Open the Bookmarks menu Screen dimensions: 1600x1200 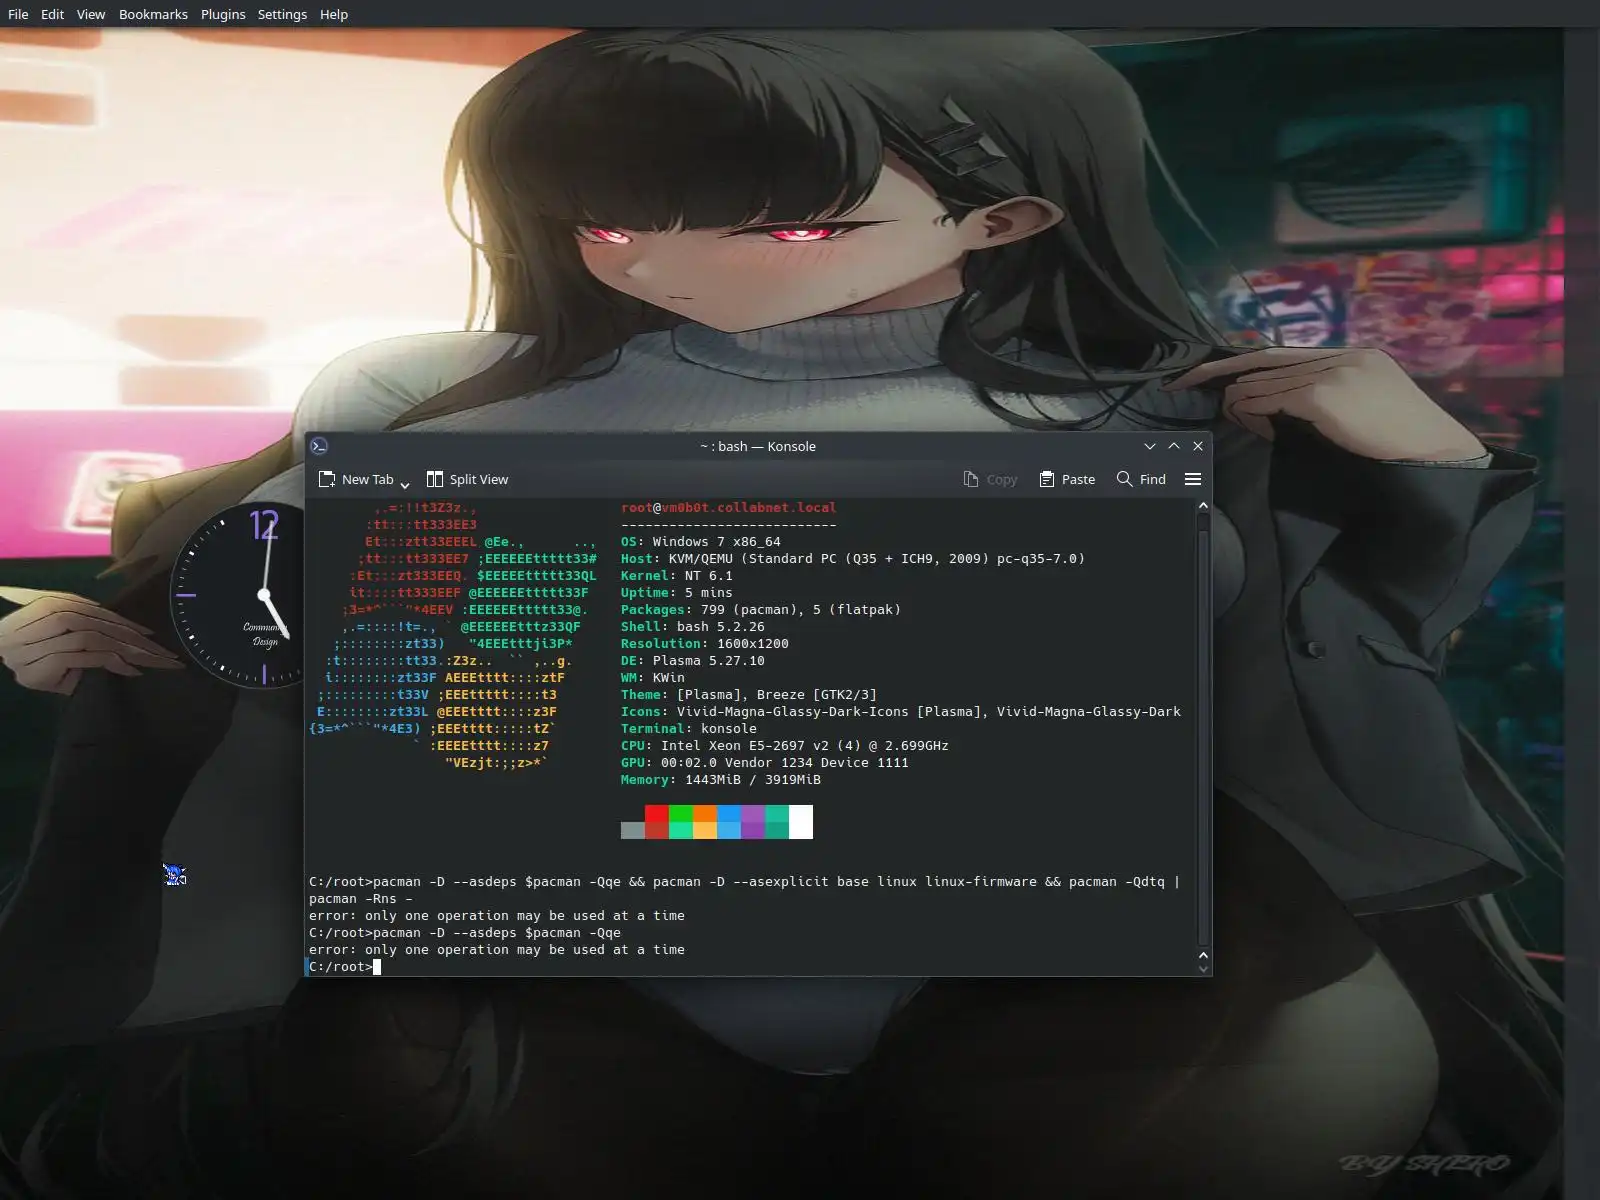(153, 14)
